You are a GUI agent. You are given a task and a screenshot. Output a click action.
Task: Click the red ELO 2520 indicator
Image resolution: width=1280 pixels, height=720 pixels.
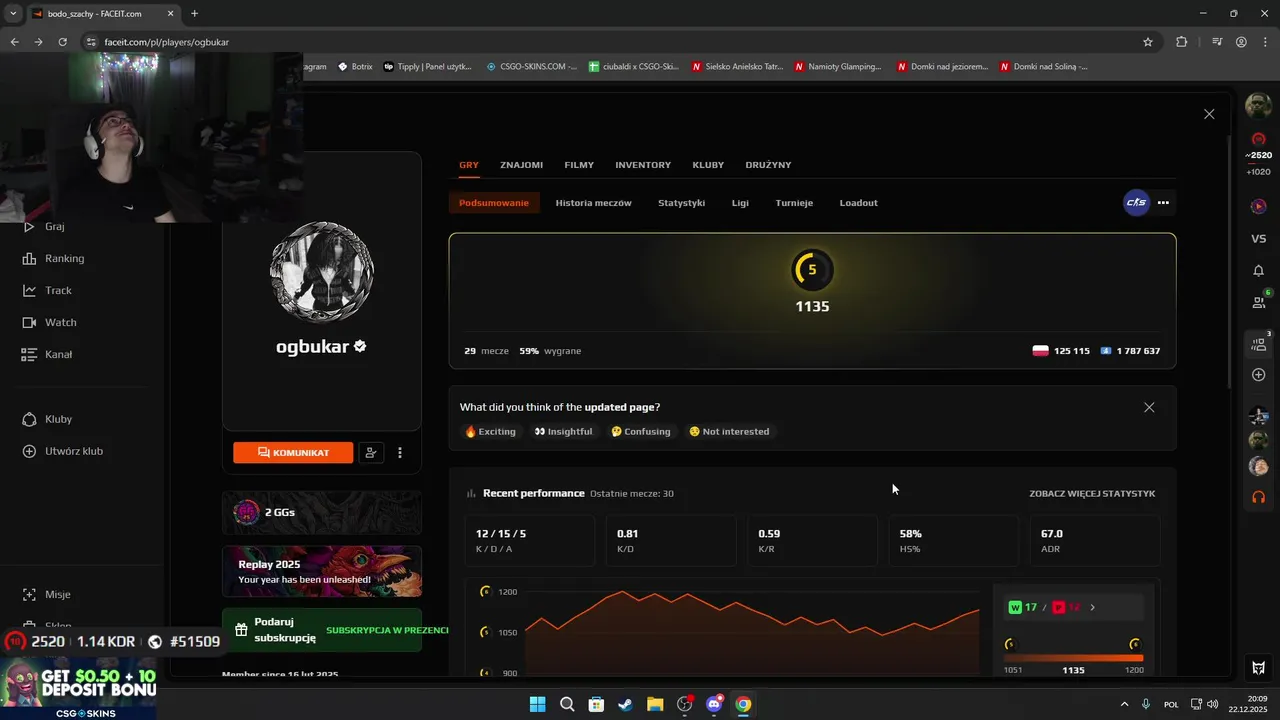(1259, 147)
